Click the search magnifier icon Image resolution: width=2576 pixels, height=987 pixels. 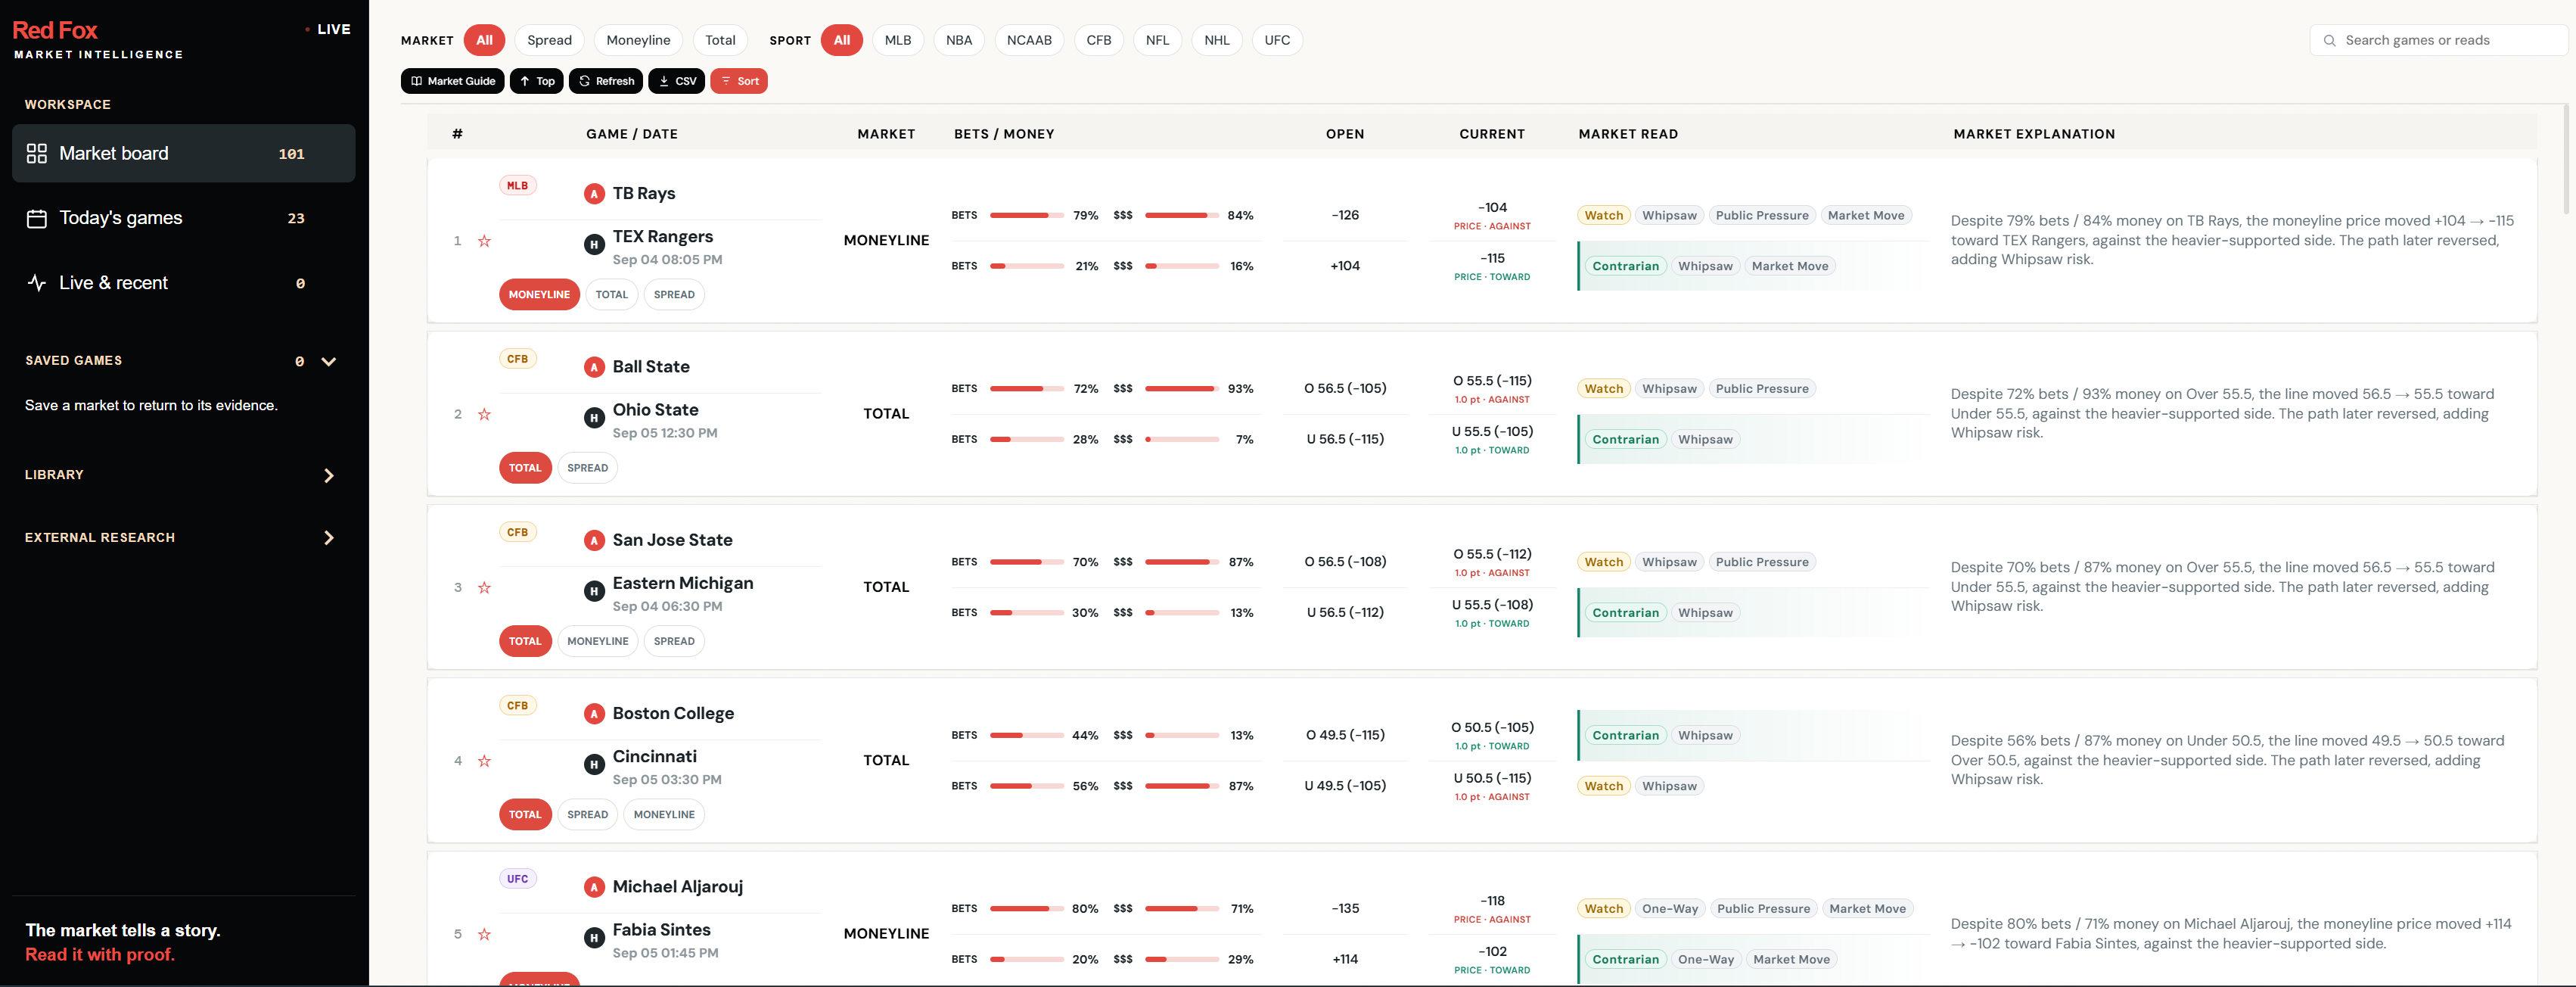(2329, 41)
